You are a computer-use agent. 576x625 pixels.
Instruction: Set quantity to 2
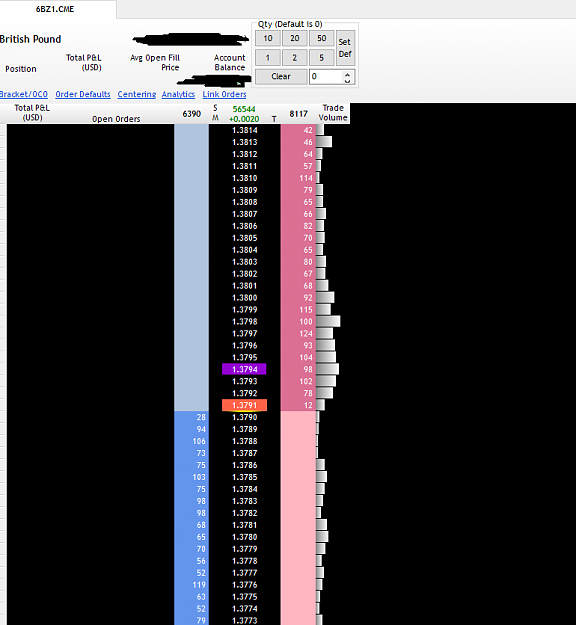coord(295,58)
